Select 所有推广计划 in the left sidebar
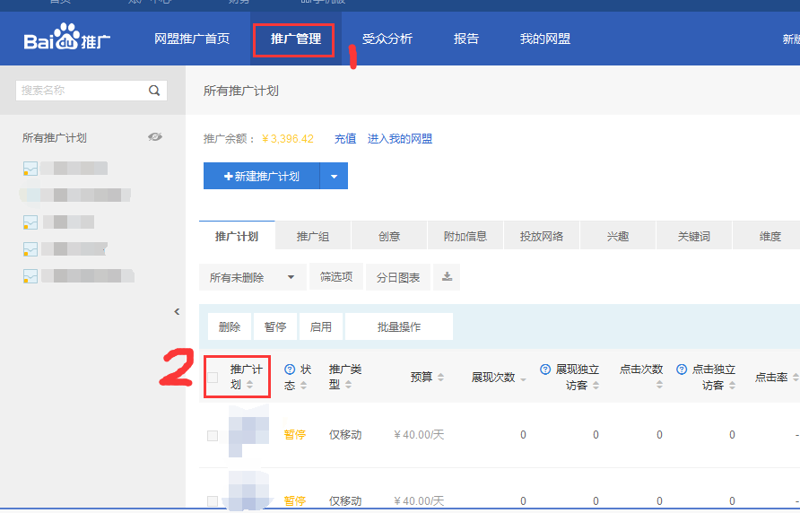 (x=54, y=138)
